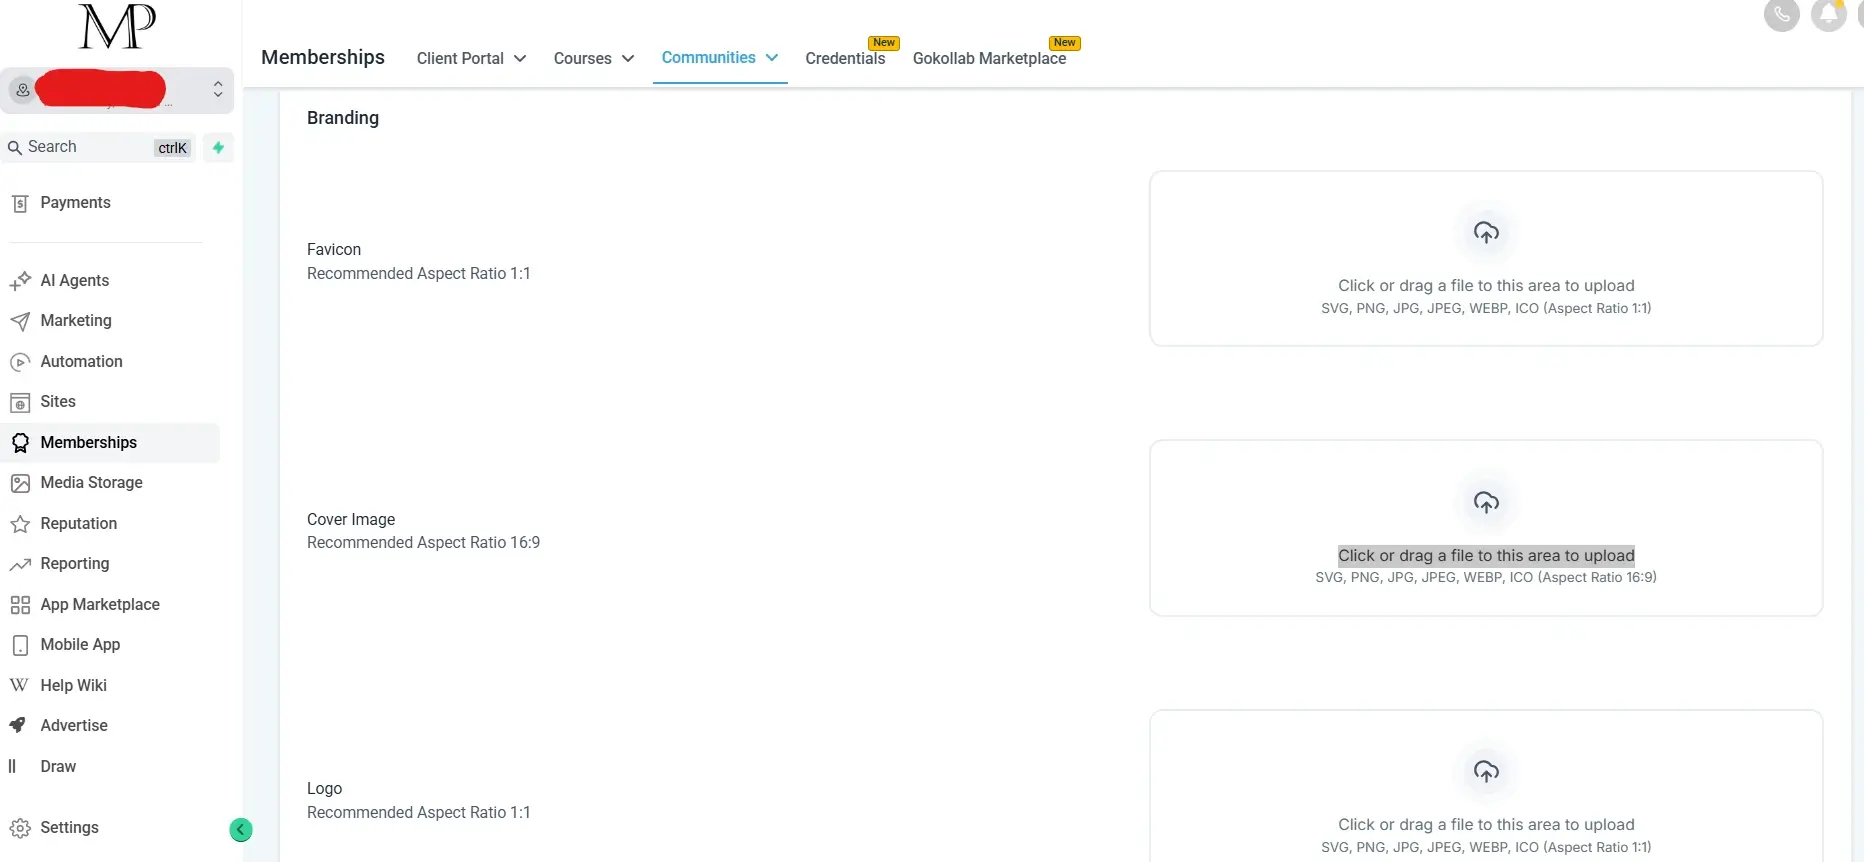Image resolution: width=1864 pixels, height=862 pixels.
Task: Open the account switcher dropdown
Action: (117, 90)
